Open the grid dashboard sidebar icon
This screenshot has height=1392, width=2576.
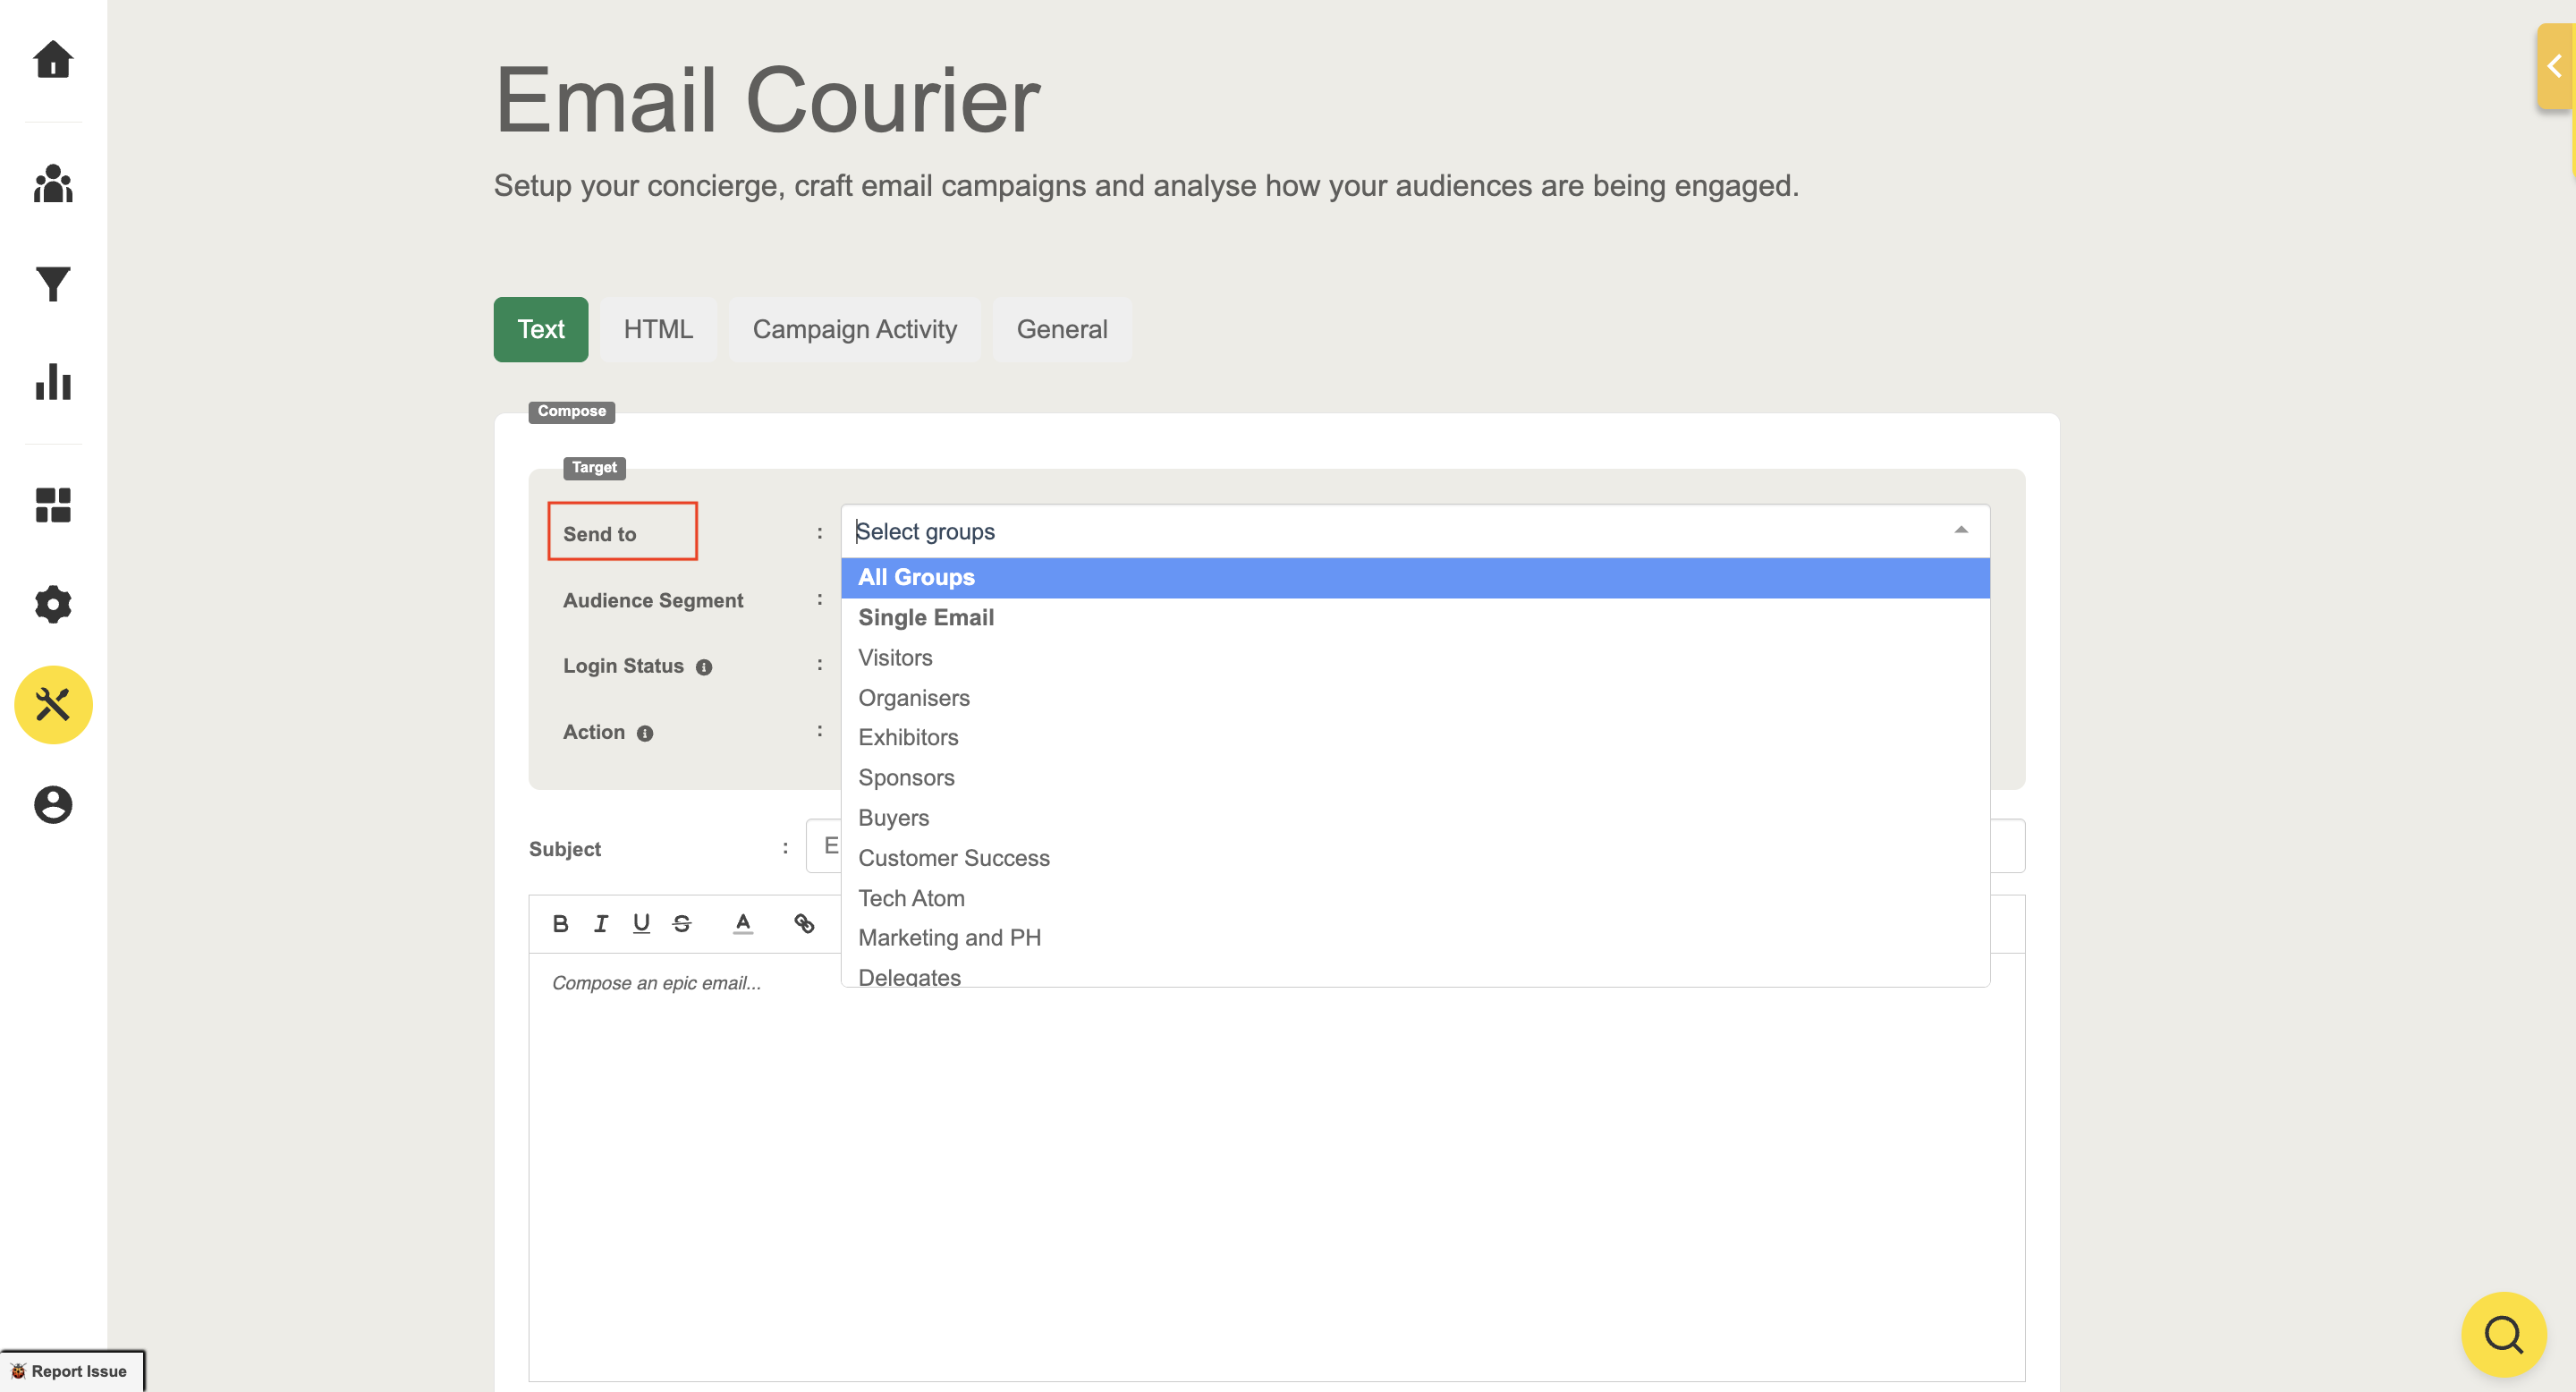pyautogui.click(x=53, y=505)
